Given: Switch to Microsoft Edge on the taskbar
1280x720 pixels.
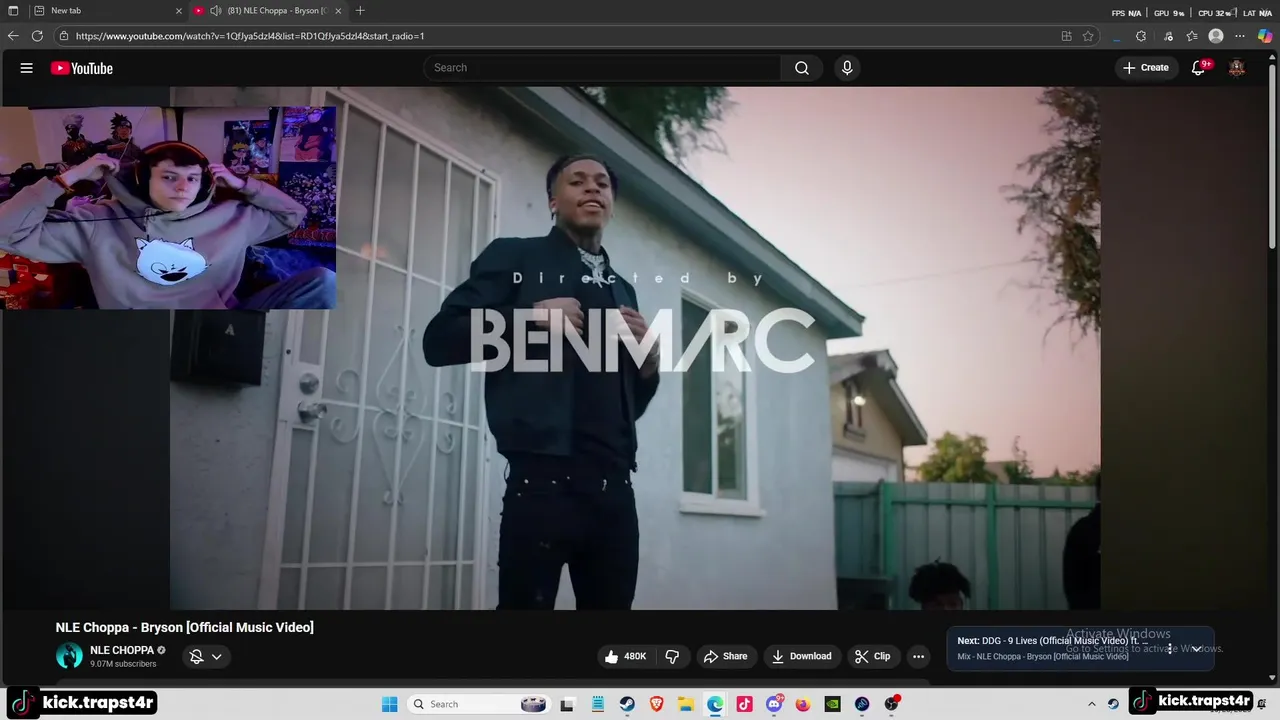Looking at the screenshot, I should tap(715, 704).
